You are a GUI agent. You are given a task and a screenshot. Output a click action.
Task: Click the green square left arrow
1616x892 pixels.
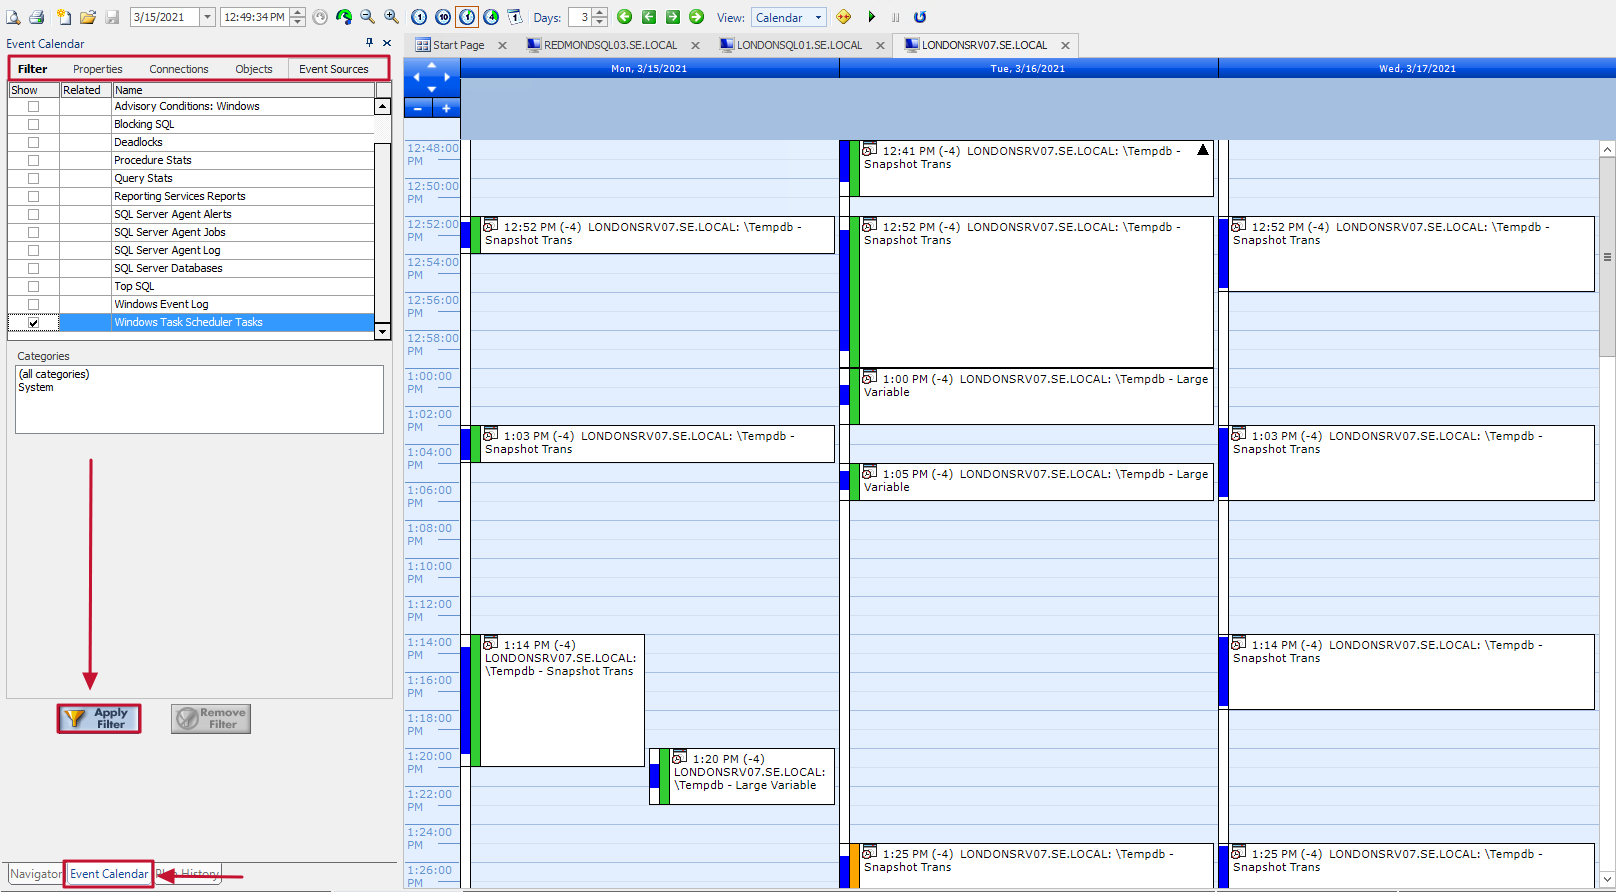[x=648, y=17]
